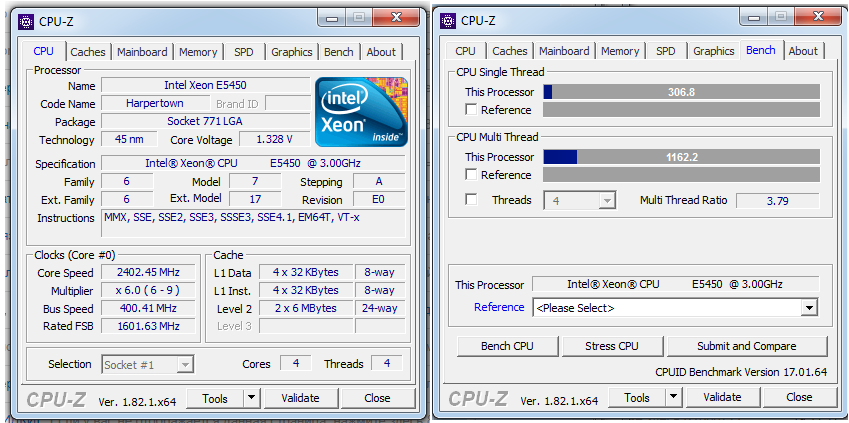Switch to Bench tab in left window
The image size is (849, 423).
(x=338, y=52)
